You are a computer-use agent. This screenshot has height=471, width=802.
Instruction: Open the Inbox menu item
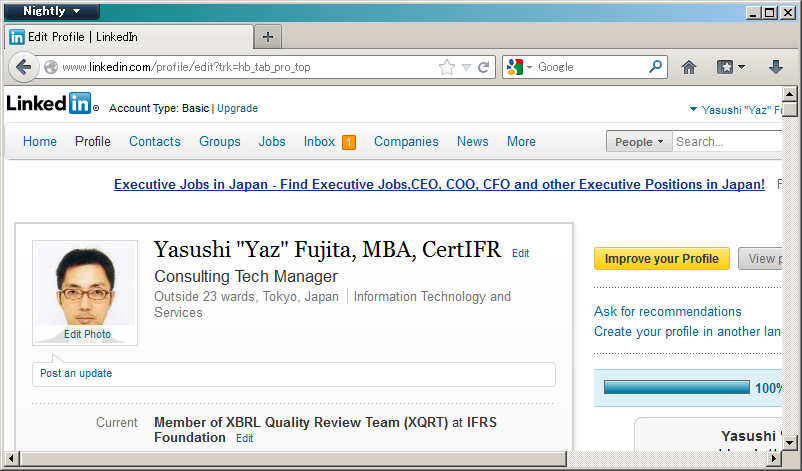point(319,142)
